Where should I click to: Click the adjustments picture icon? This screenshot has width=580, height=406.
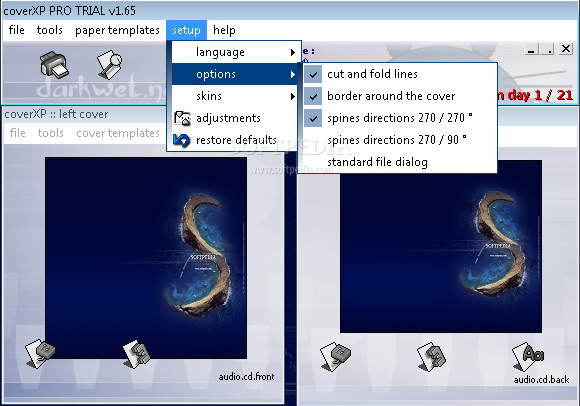point(182,118)
